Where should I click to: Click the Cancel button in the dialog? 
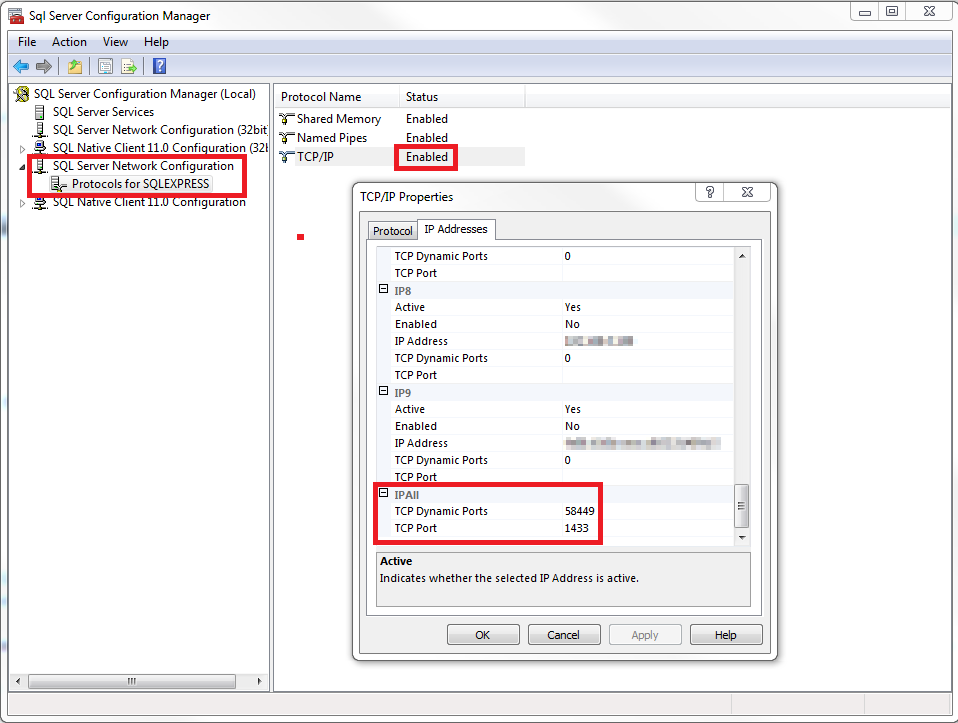pos(564,634)
